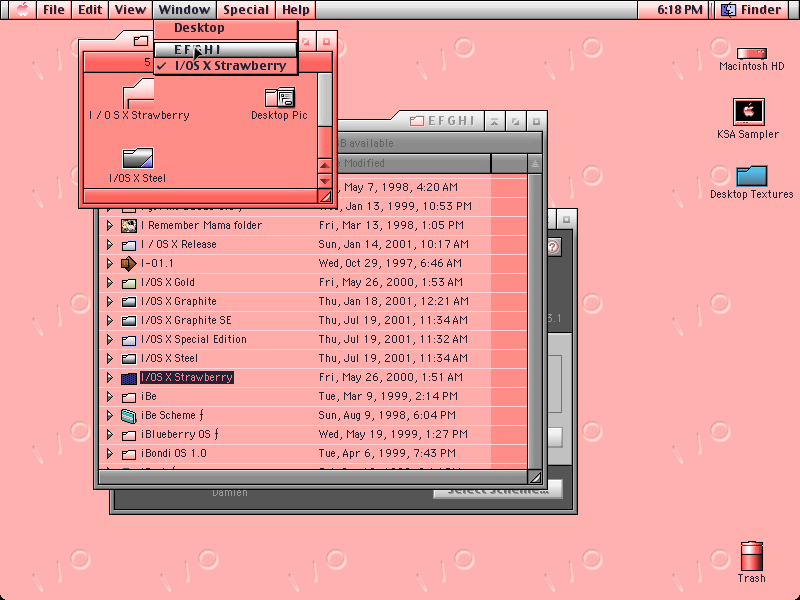Click the iBe Scheme folder icon
Viewport: 800px width, 600px height.
pyautogui.click(x=129, y=415)
